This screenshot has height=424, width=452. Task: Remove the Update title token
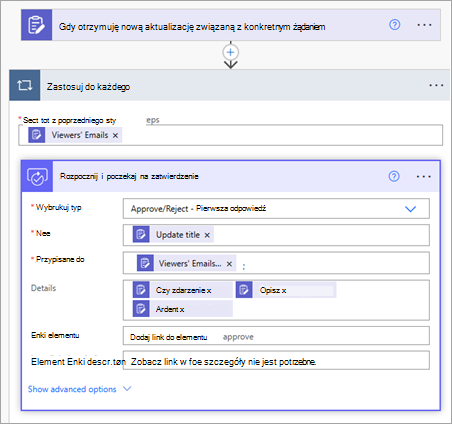coord(207,235)
